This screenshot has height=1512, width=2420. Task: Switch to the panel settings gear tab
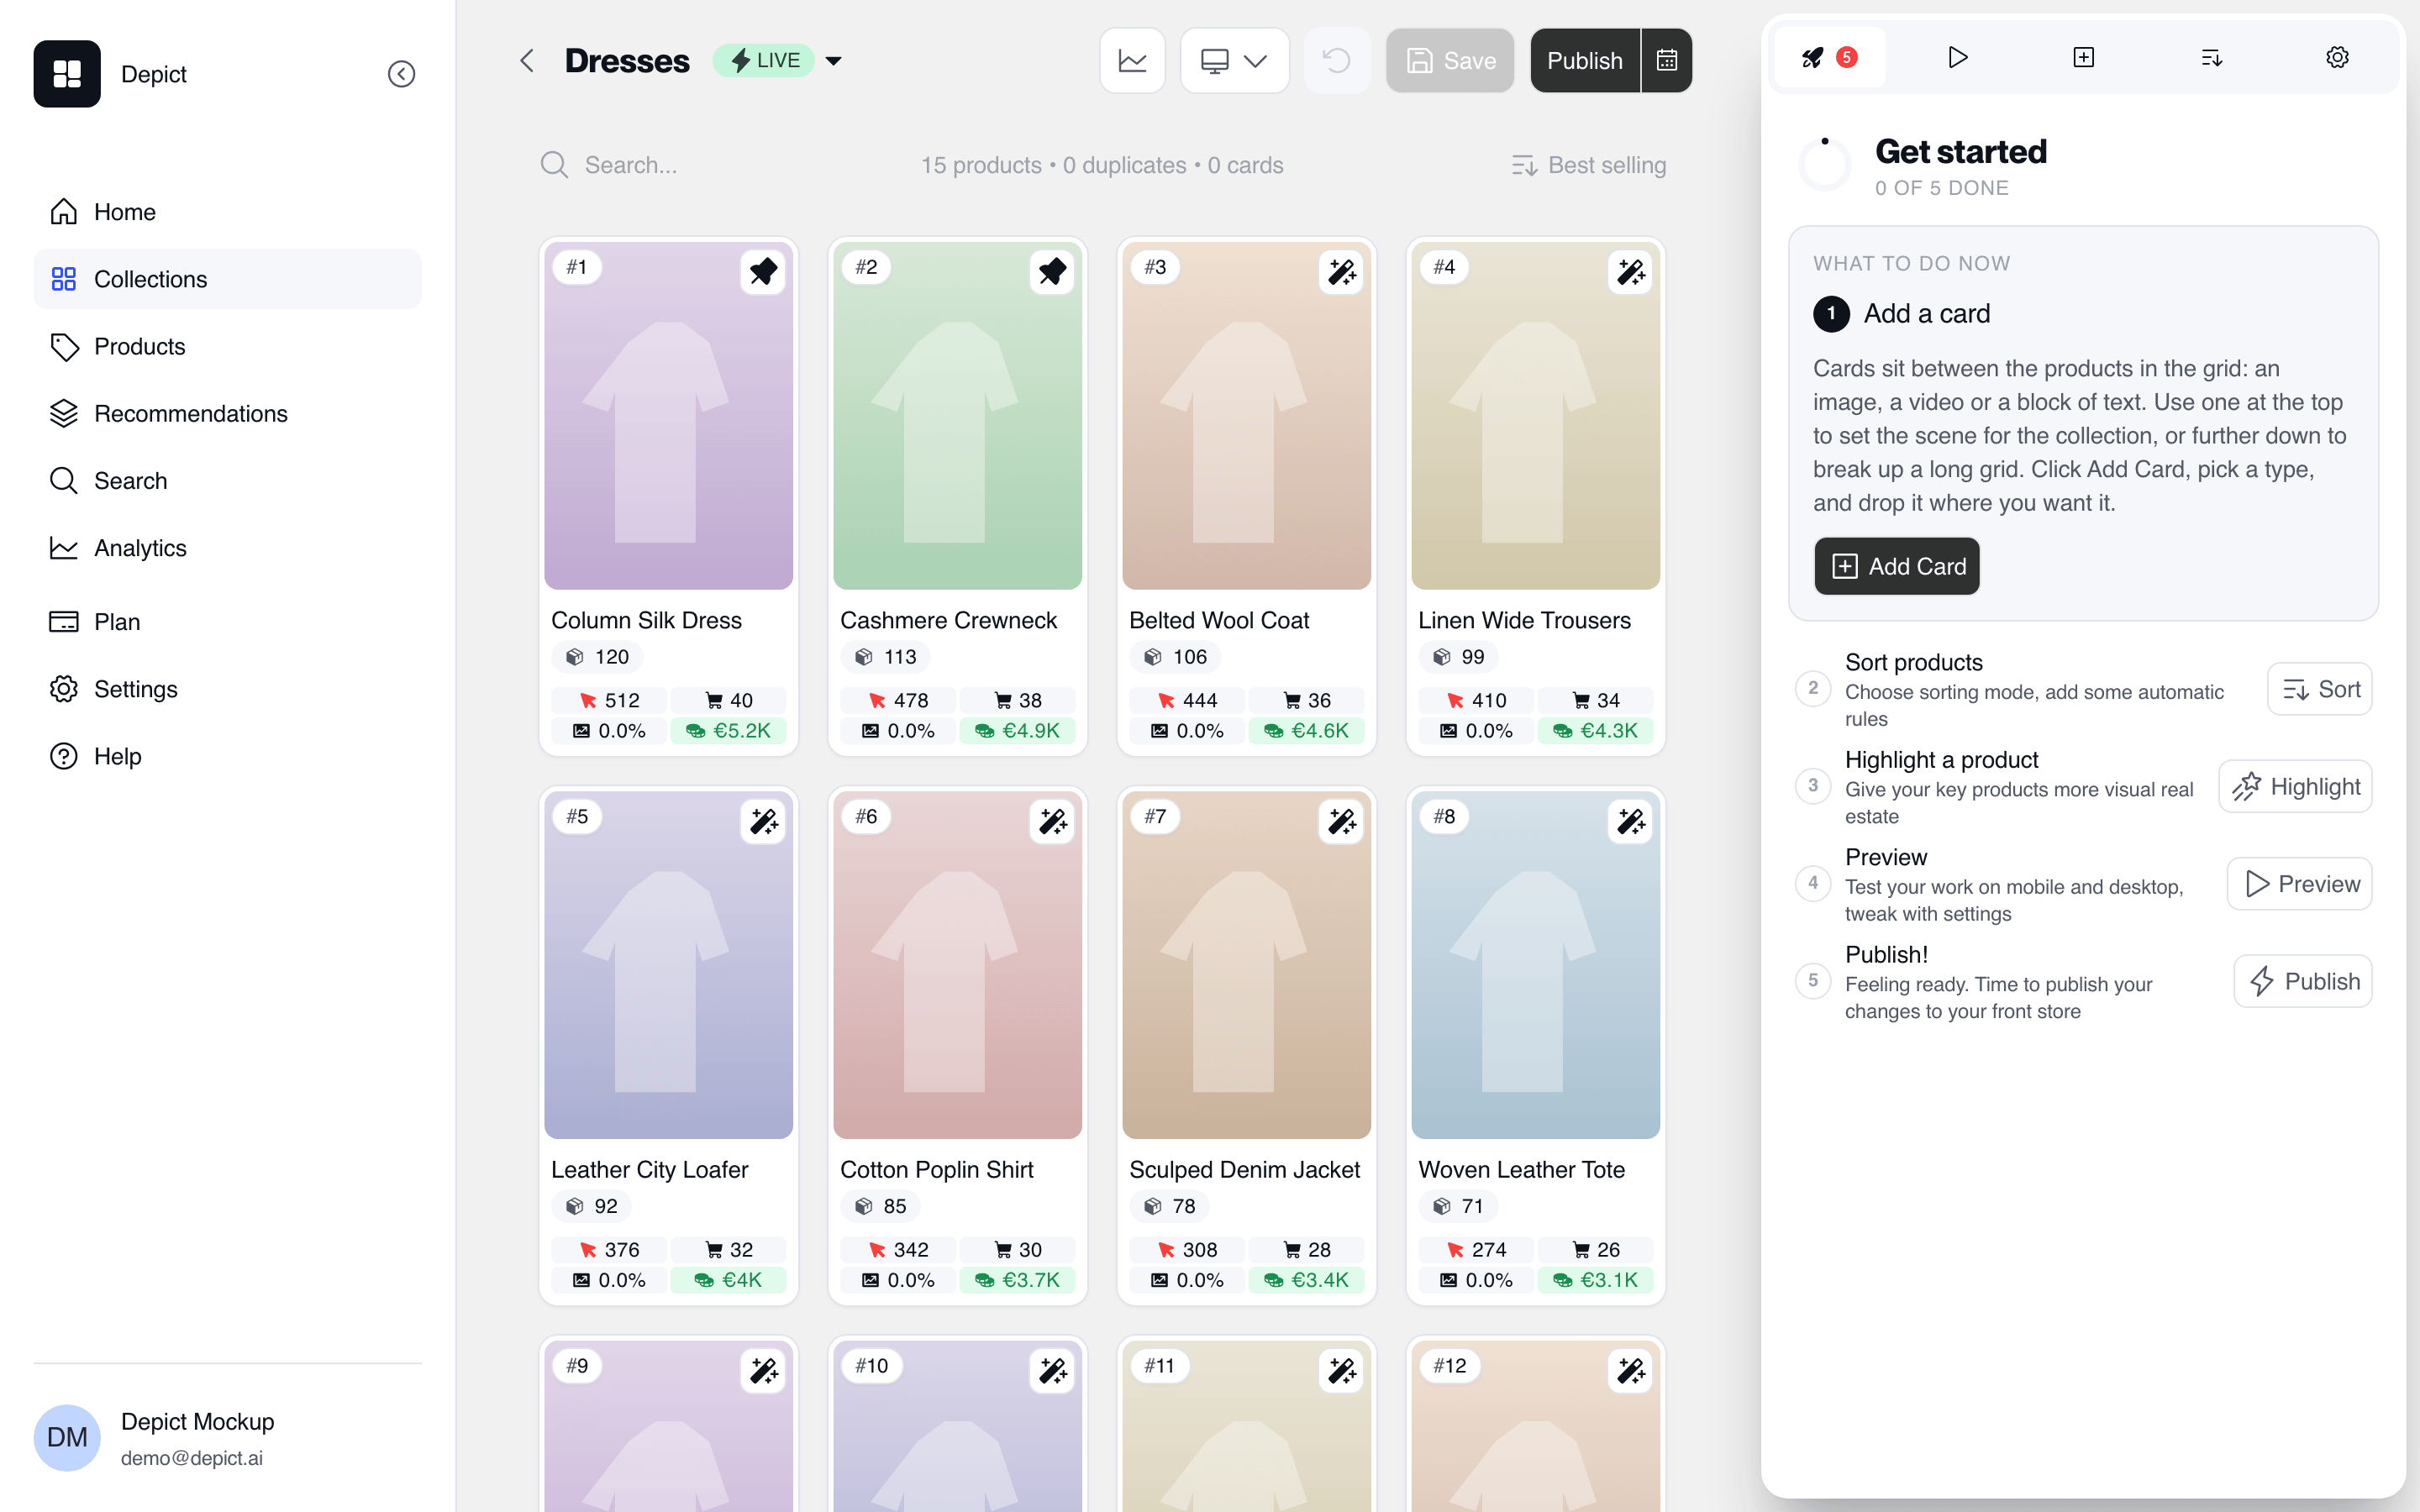tap(2337, 58)
